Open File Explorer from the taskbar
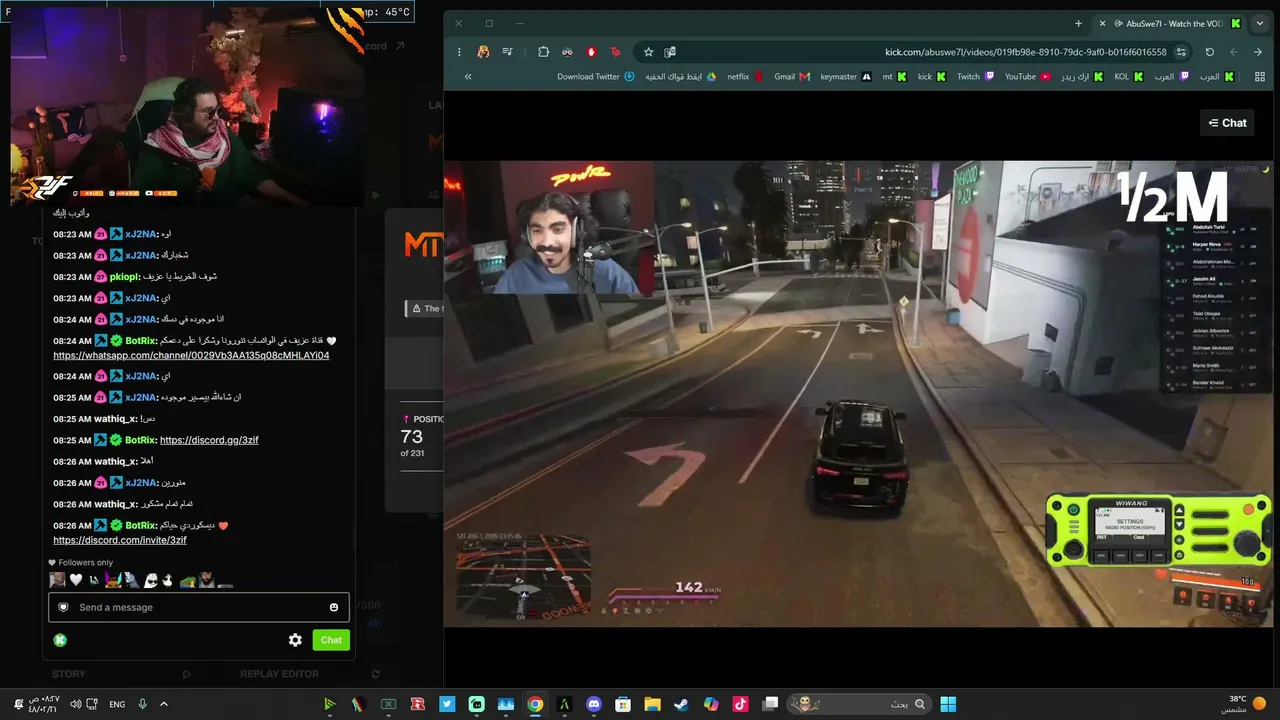 (x=652, y=704)
